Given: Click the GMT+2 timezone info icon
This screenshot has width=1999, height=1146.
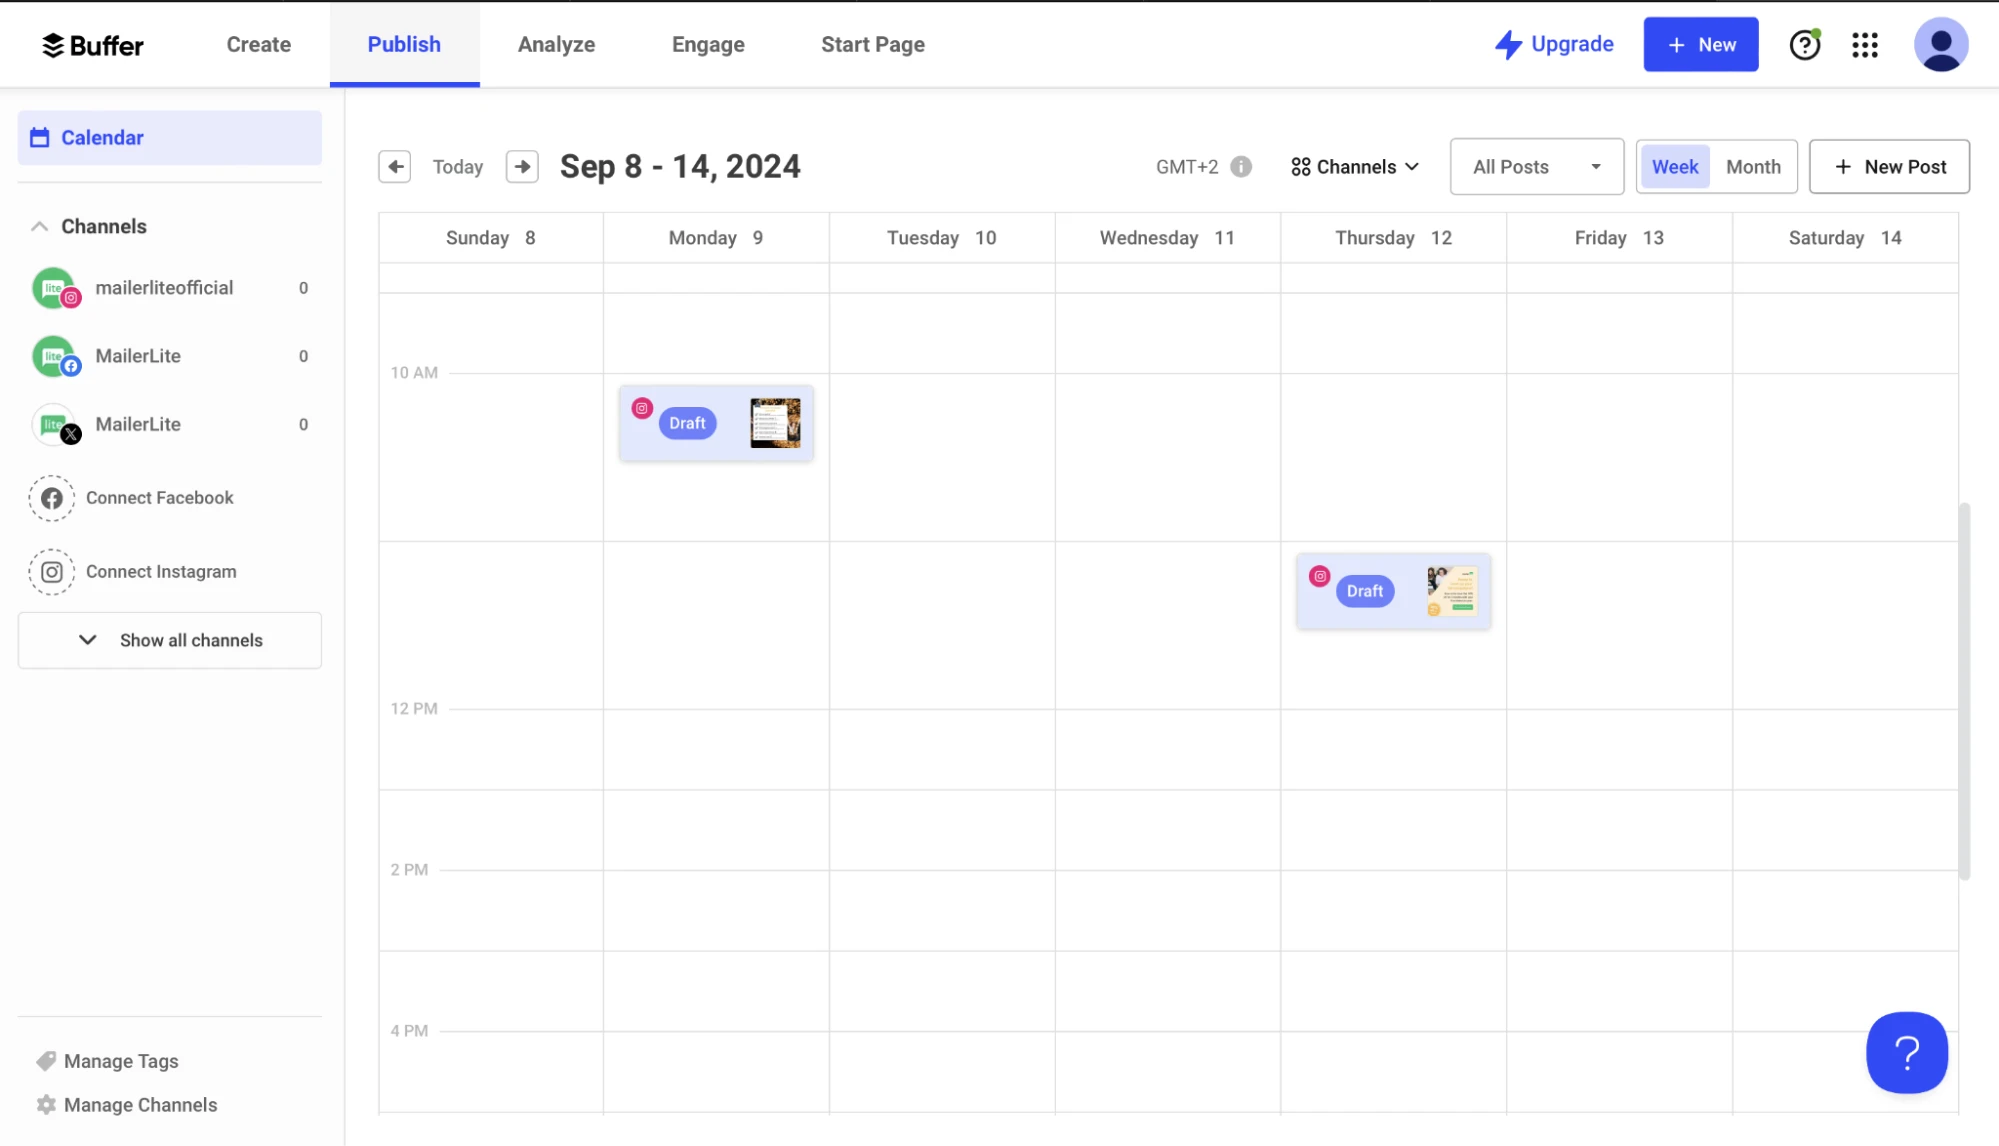Looking at the screenshot, I should (1243, 166).
